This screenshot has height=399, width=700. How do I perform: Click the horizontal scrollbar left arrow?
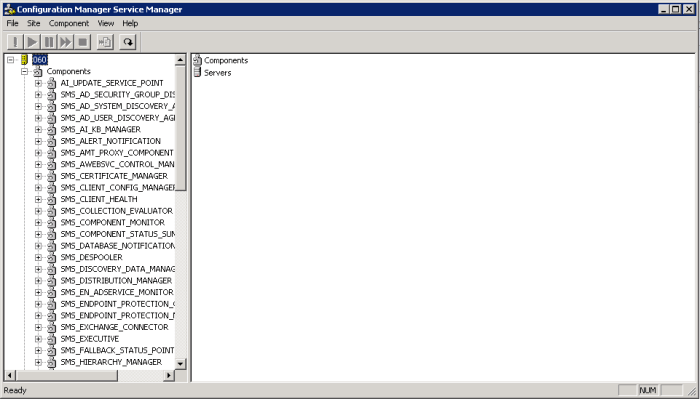(9, 375)
